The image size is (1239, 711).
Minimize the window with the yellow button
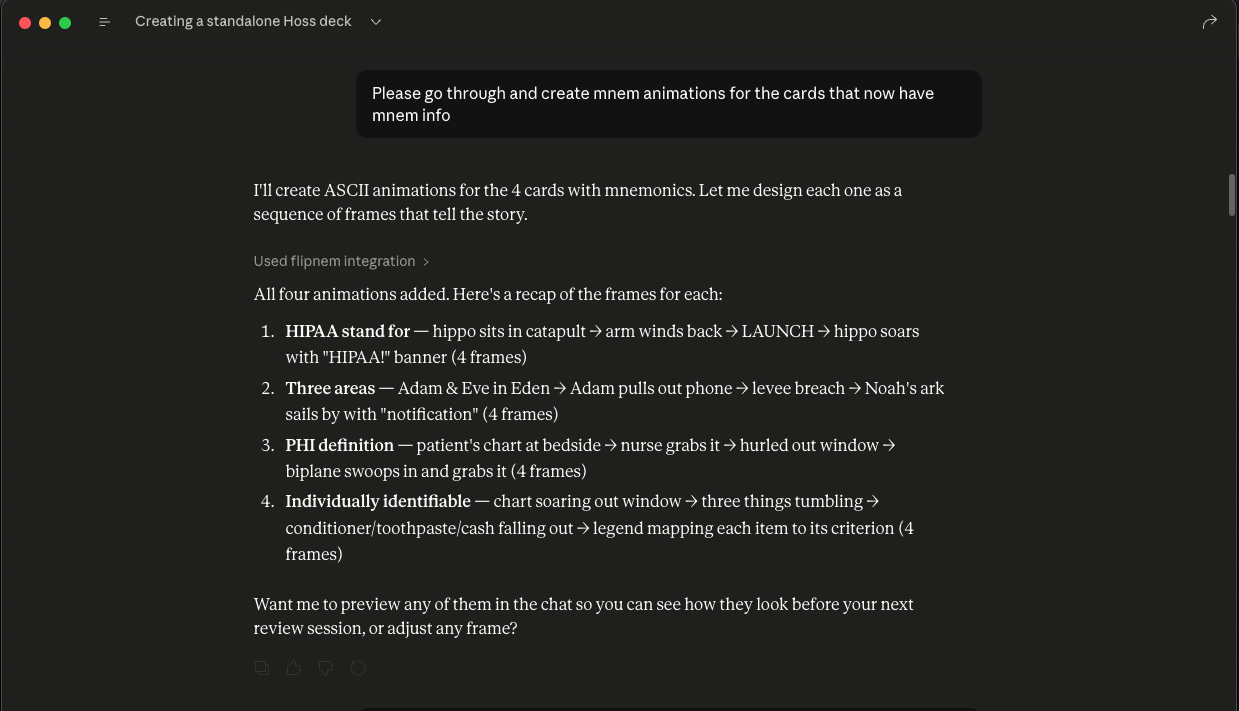pos(45,22)
